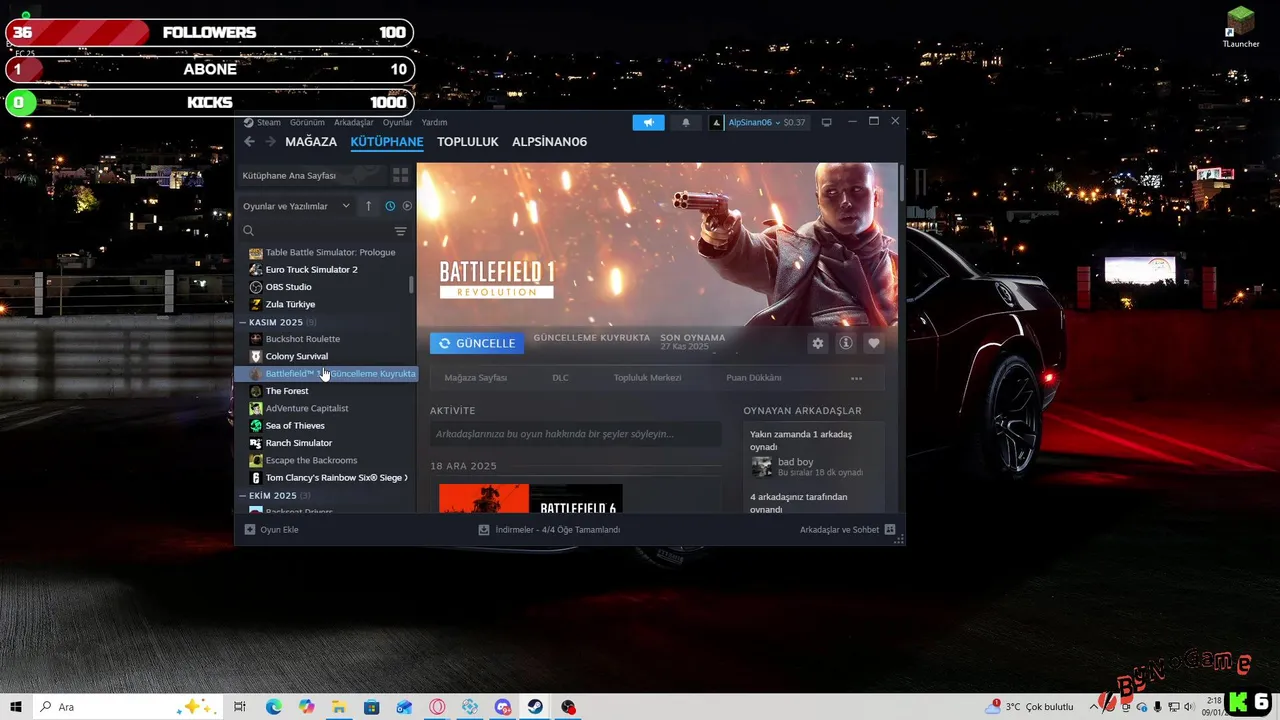Click the library list scrollbar
Image resolution: width=1280 pixels, height=720 pixels.
click(411, 285)
